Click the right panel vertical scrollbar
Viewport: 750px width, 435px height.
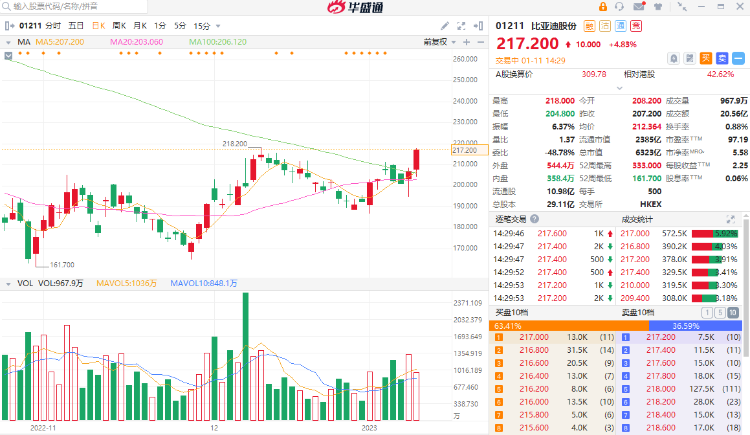746,287
